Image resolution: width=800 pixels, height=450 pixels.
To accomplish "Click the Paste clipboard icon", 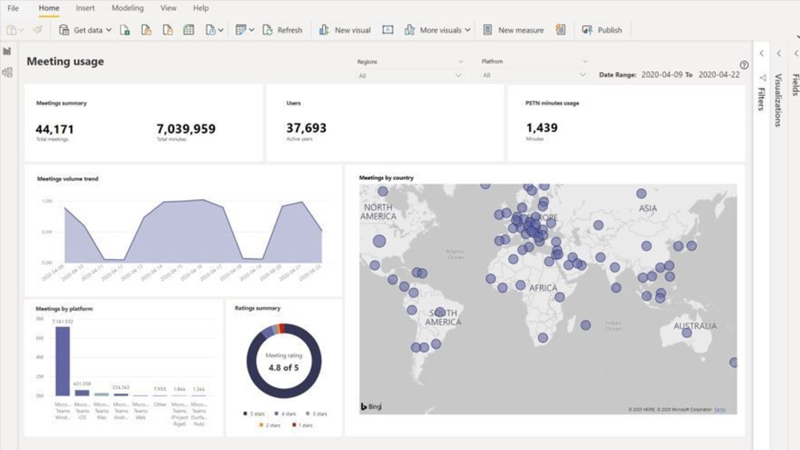I will coord(11,30).
